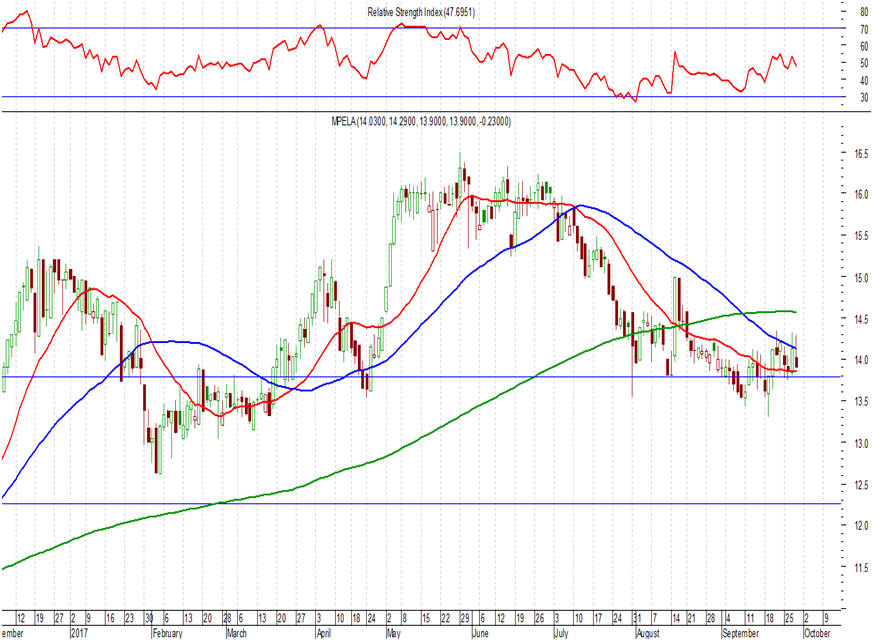The width and height of the screenshot is (873, 641).
Task: Click the 12.0 price axis label
Action: tap(861, 526)
